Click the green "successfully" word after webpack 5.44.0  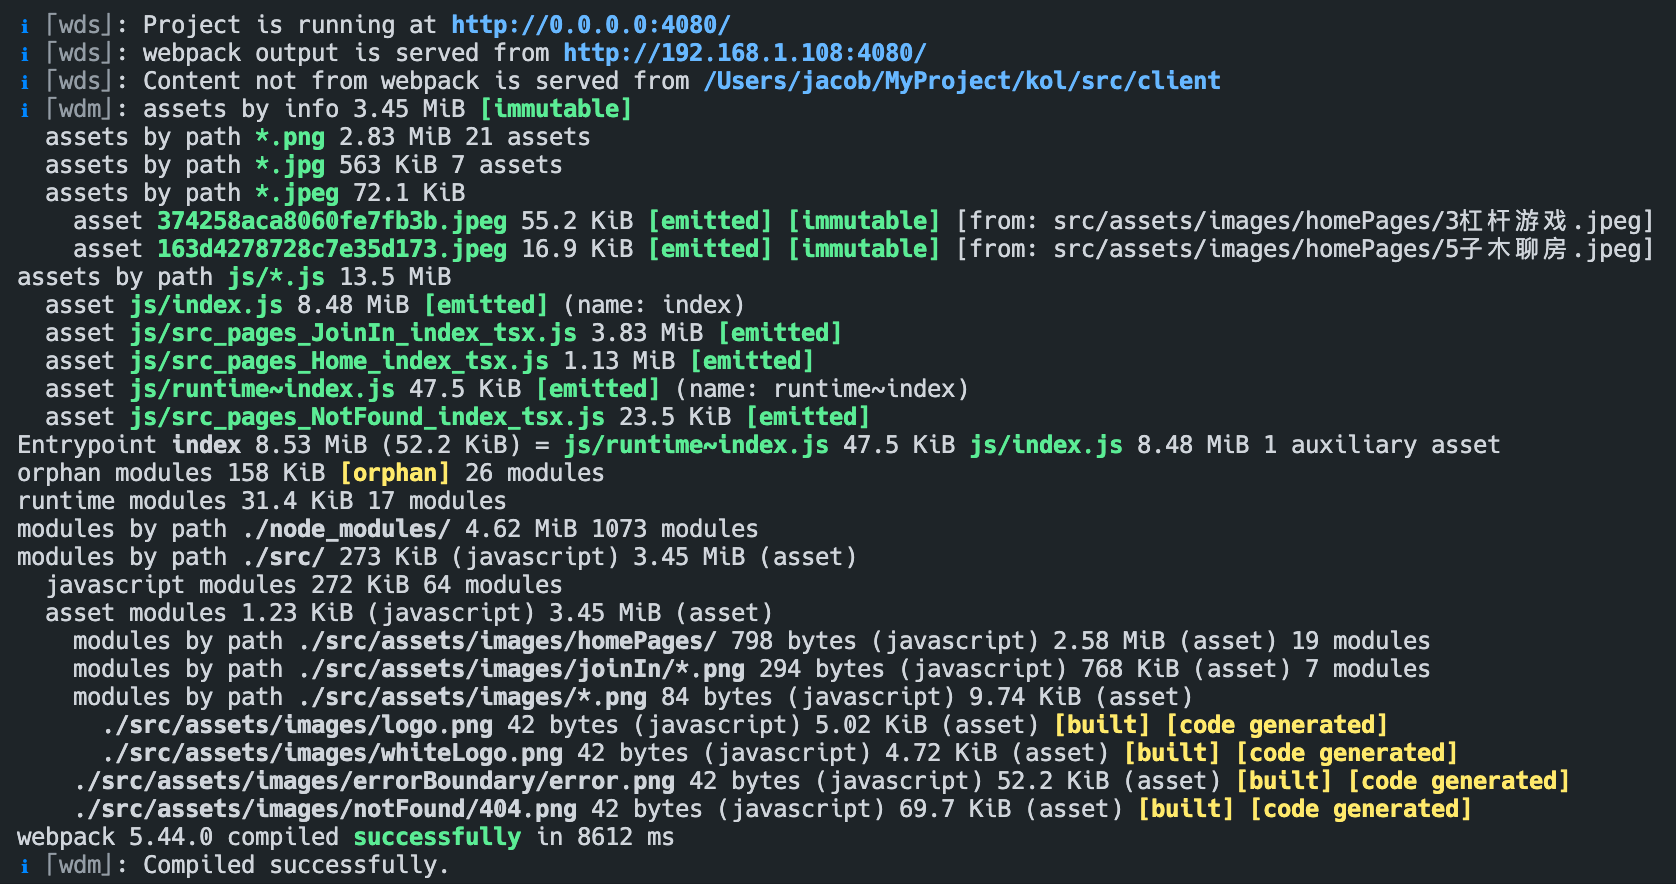coord(437,837)
